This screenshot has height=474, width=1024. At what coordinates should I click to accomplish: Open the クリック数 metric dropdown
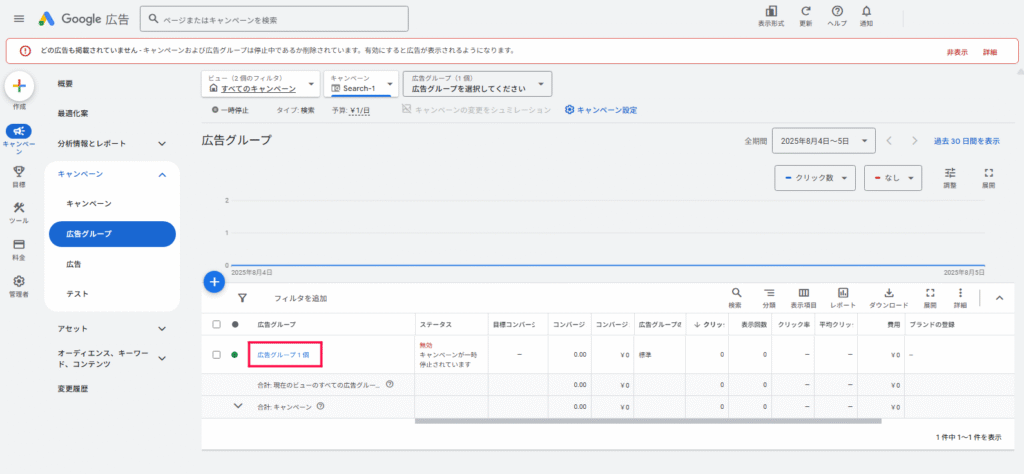click(815, 178)
